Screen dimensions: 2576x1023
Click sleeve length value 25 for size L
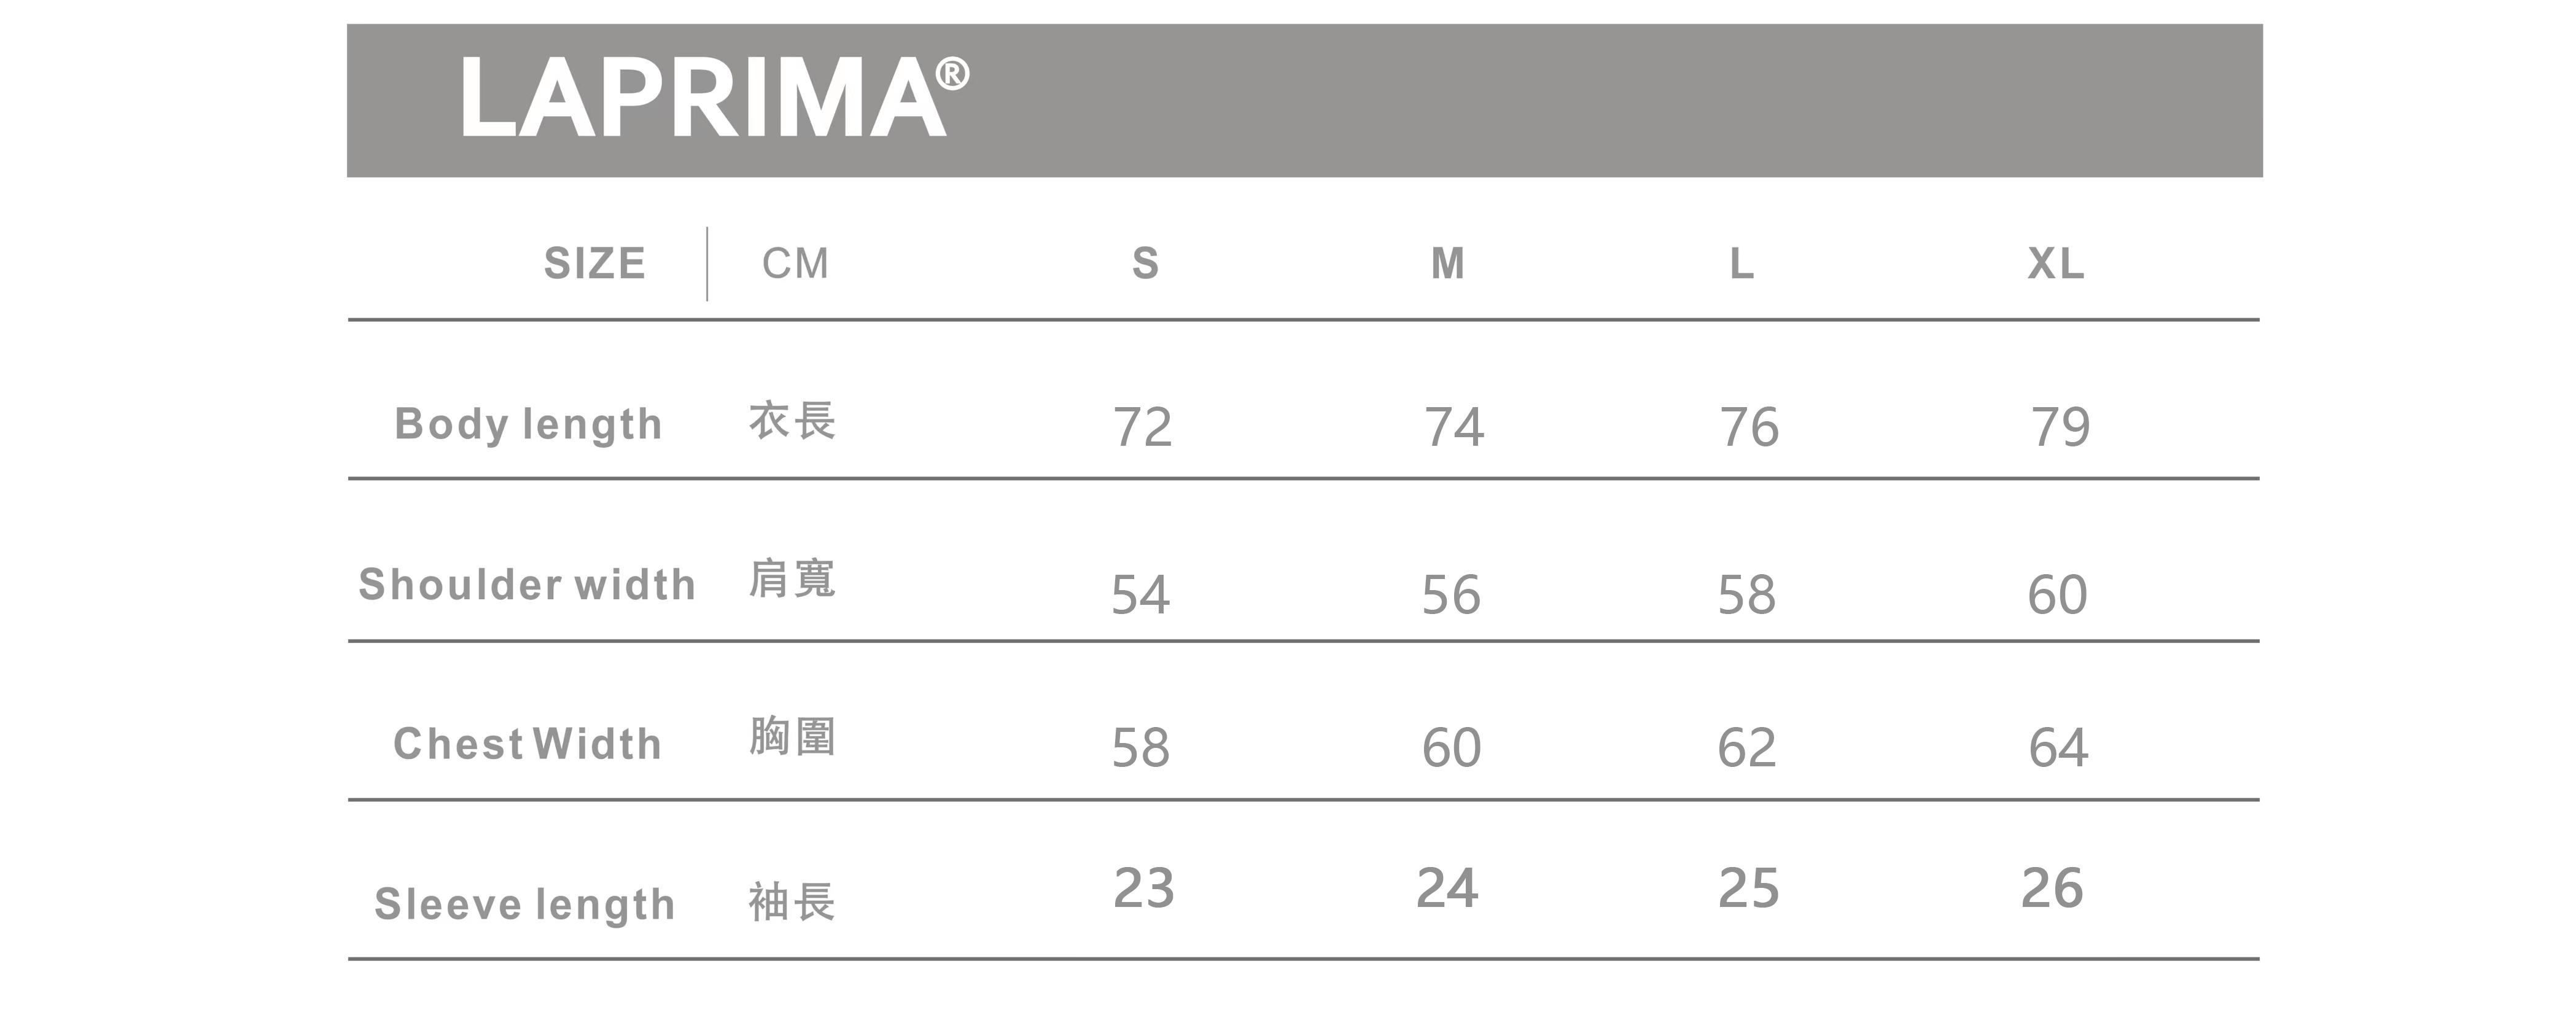pyautogui.click(x=1748, y=888)
